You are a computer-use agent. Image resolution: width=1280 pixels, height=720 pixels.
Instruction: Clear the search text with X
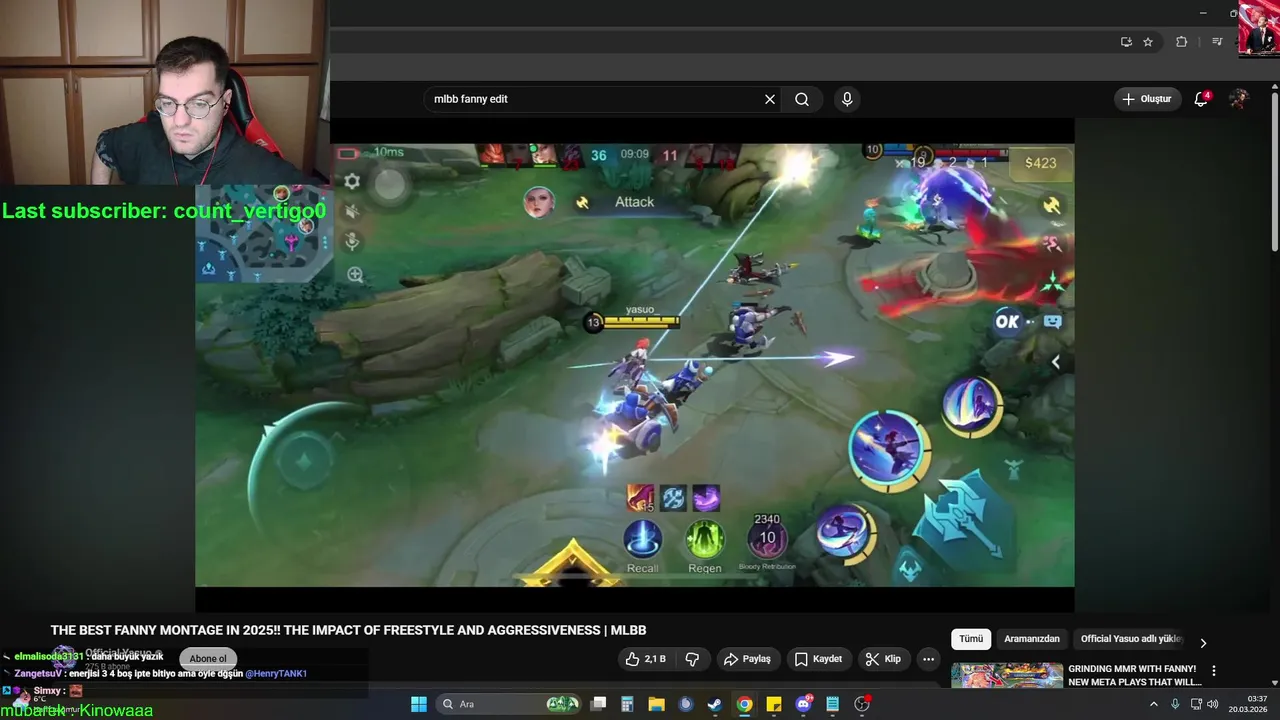point(770,99)
